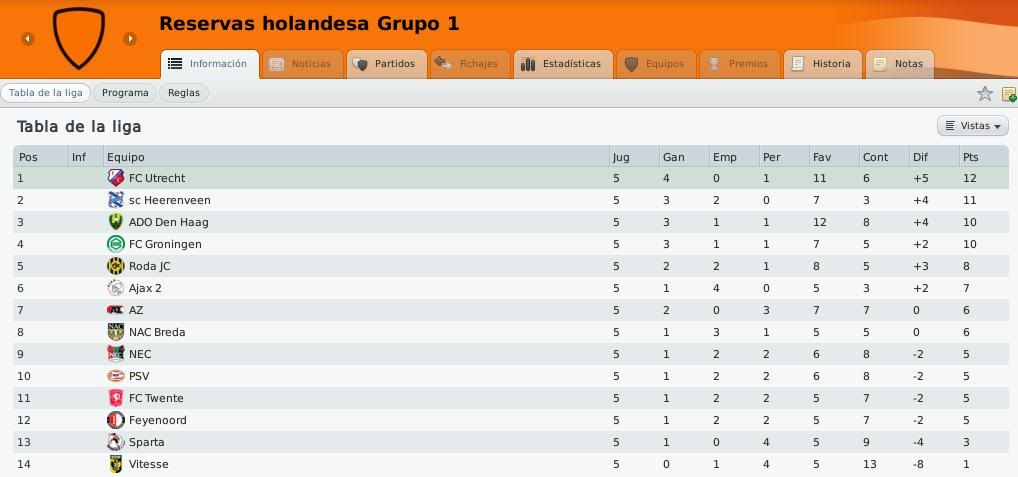Open the ADO Den Haag team link
This screenshot has width=1018, height=477.
click(168, 222)
